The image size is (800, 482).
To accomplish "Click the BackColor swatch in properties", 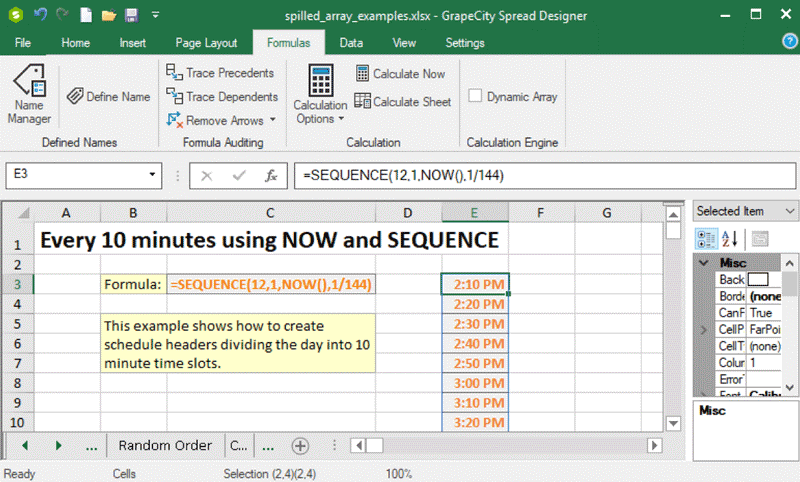I will (758, 280).
